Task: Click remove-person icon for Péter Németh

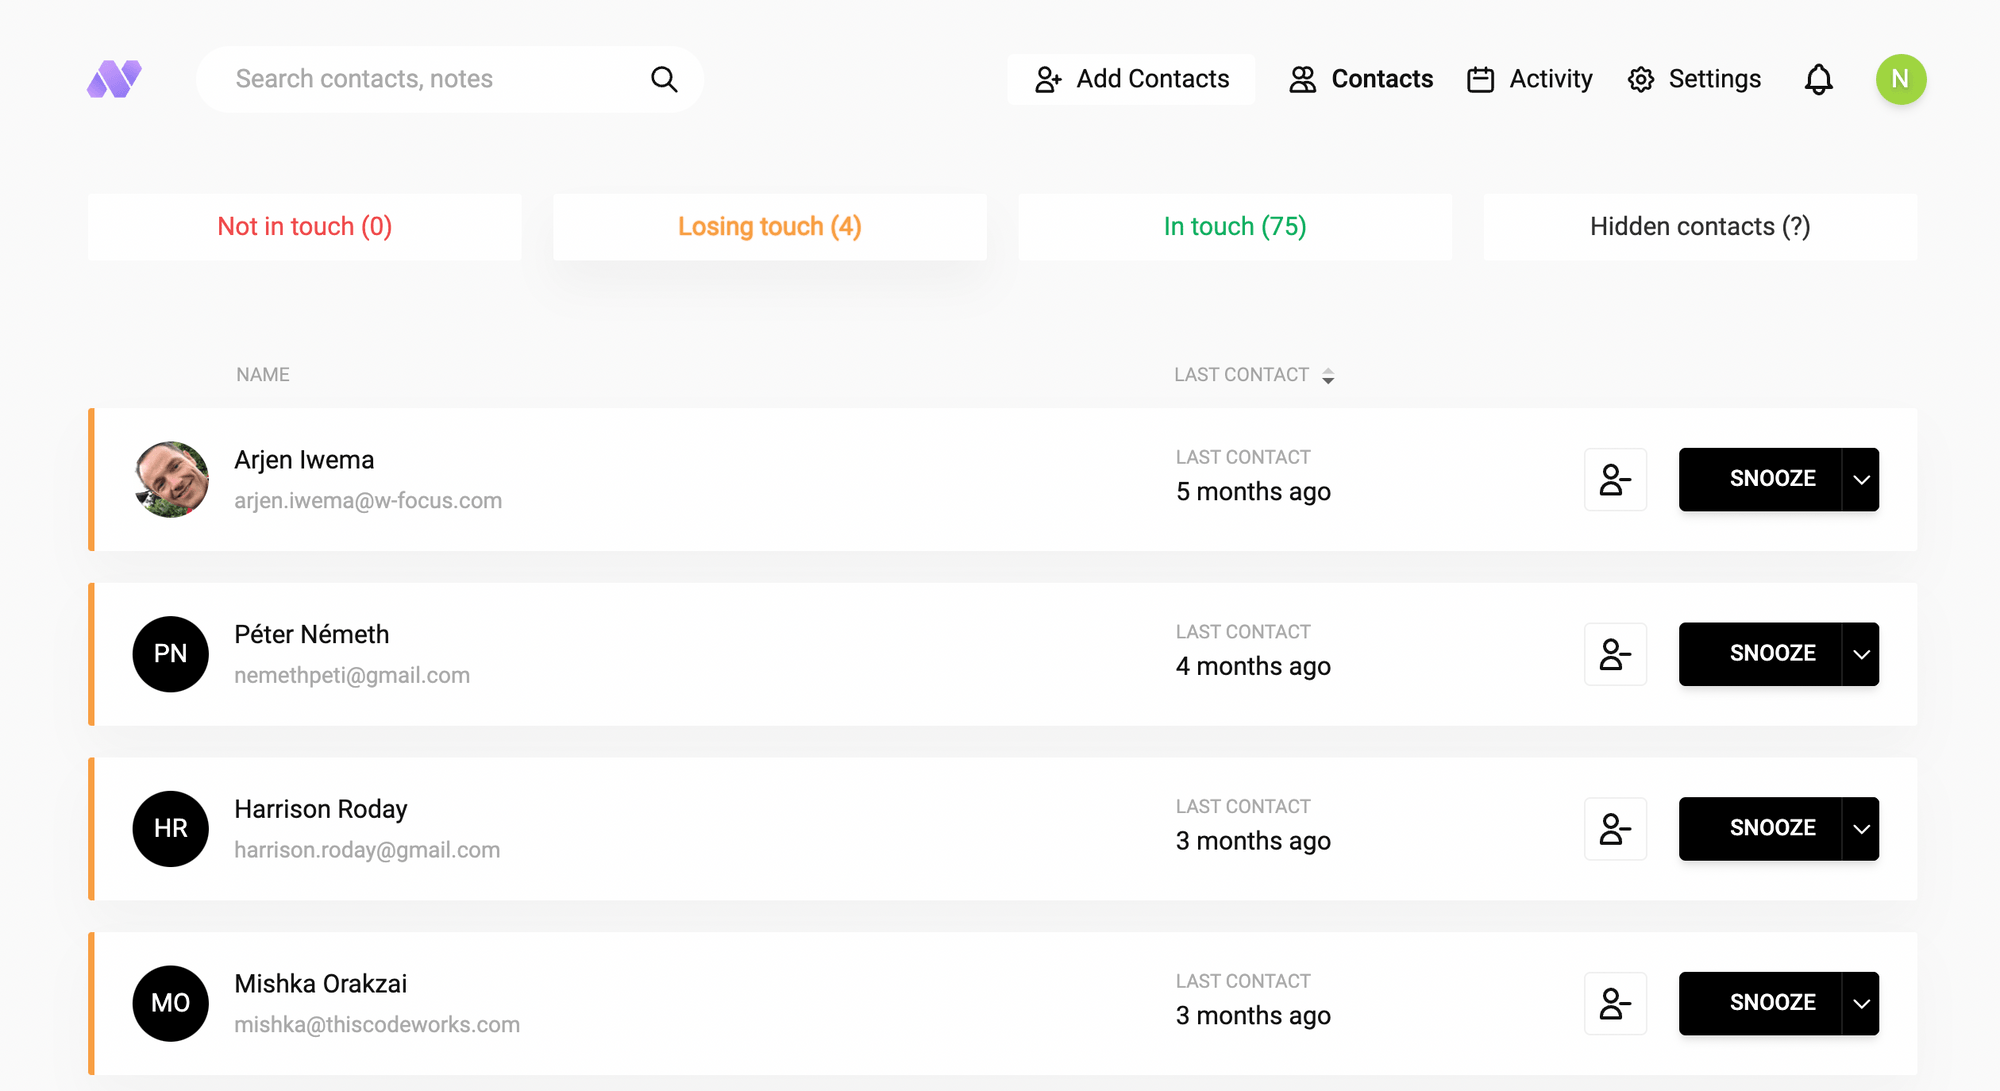Action: (1615, 654)
